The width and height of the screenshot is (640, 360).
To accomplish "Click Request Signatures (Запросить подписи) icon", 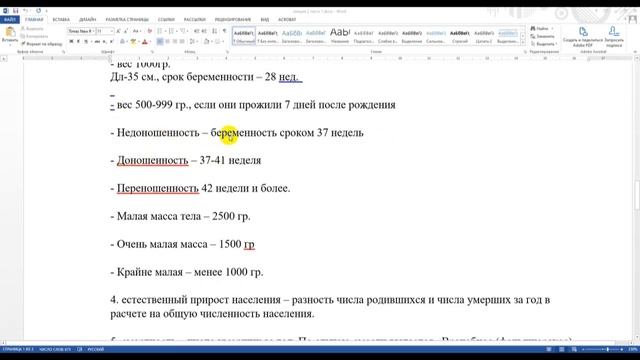I will (x=614, y=36).
